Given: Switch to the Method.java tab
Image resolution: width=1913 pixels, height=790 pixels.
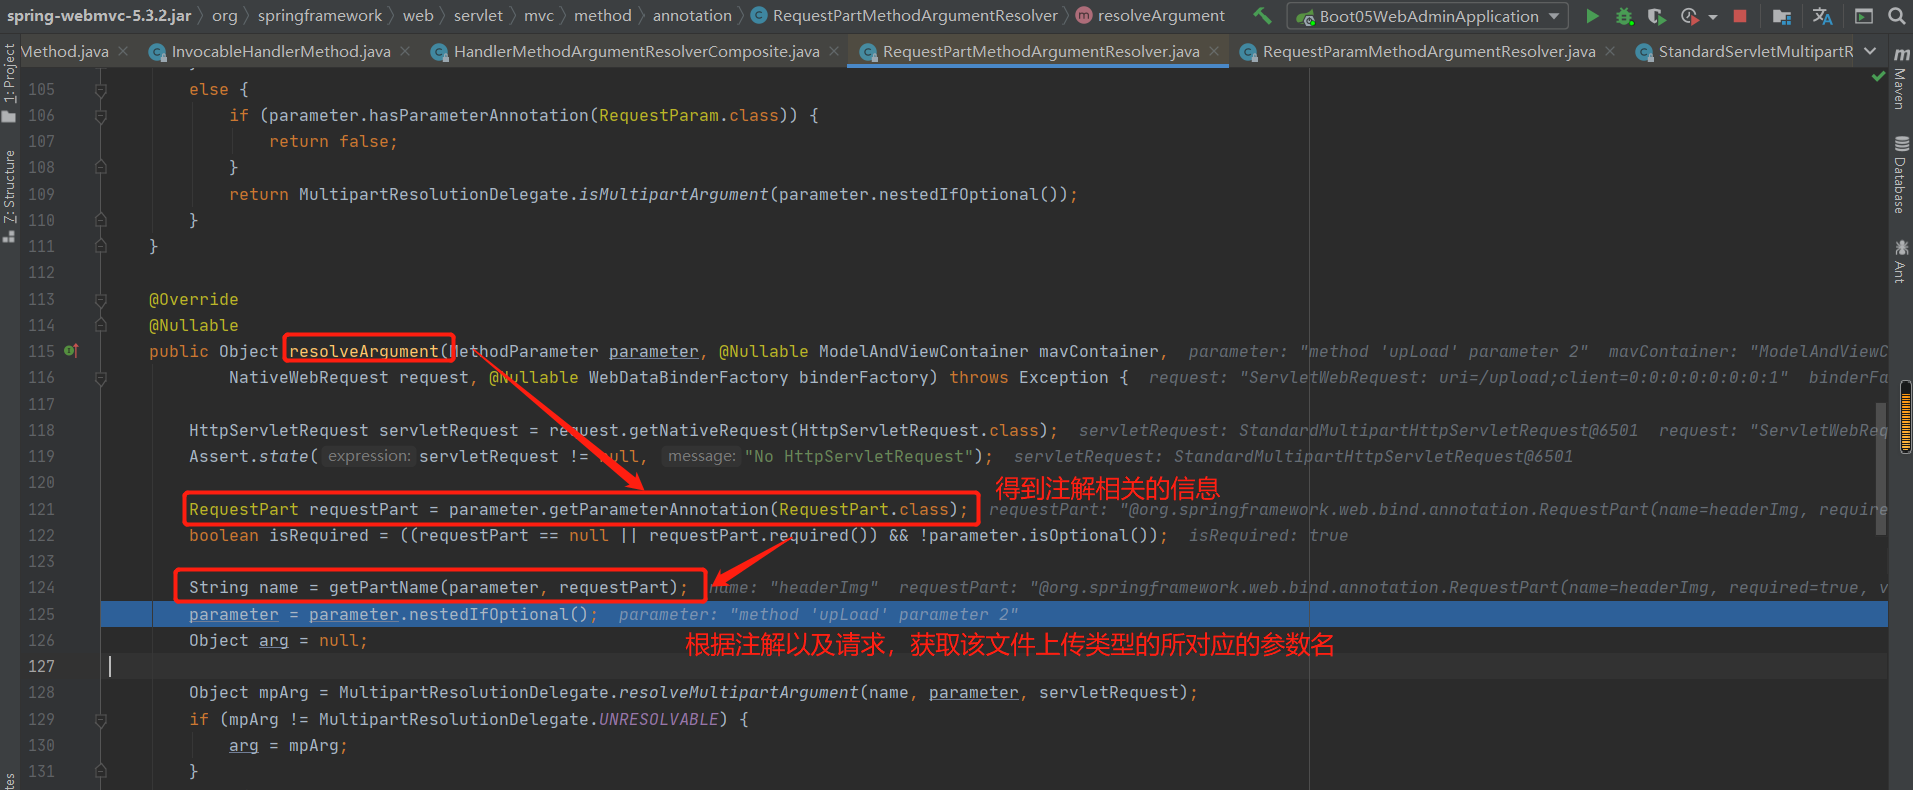Looking at the screenshot, I should click(x=65, y=51).
